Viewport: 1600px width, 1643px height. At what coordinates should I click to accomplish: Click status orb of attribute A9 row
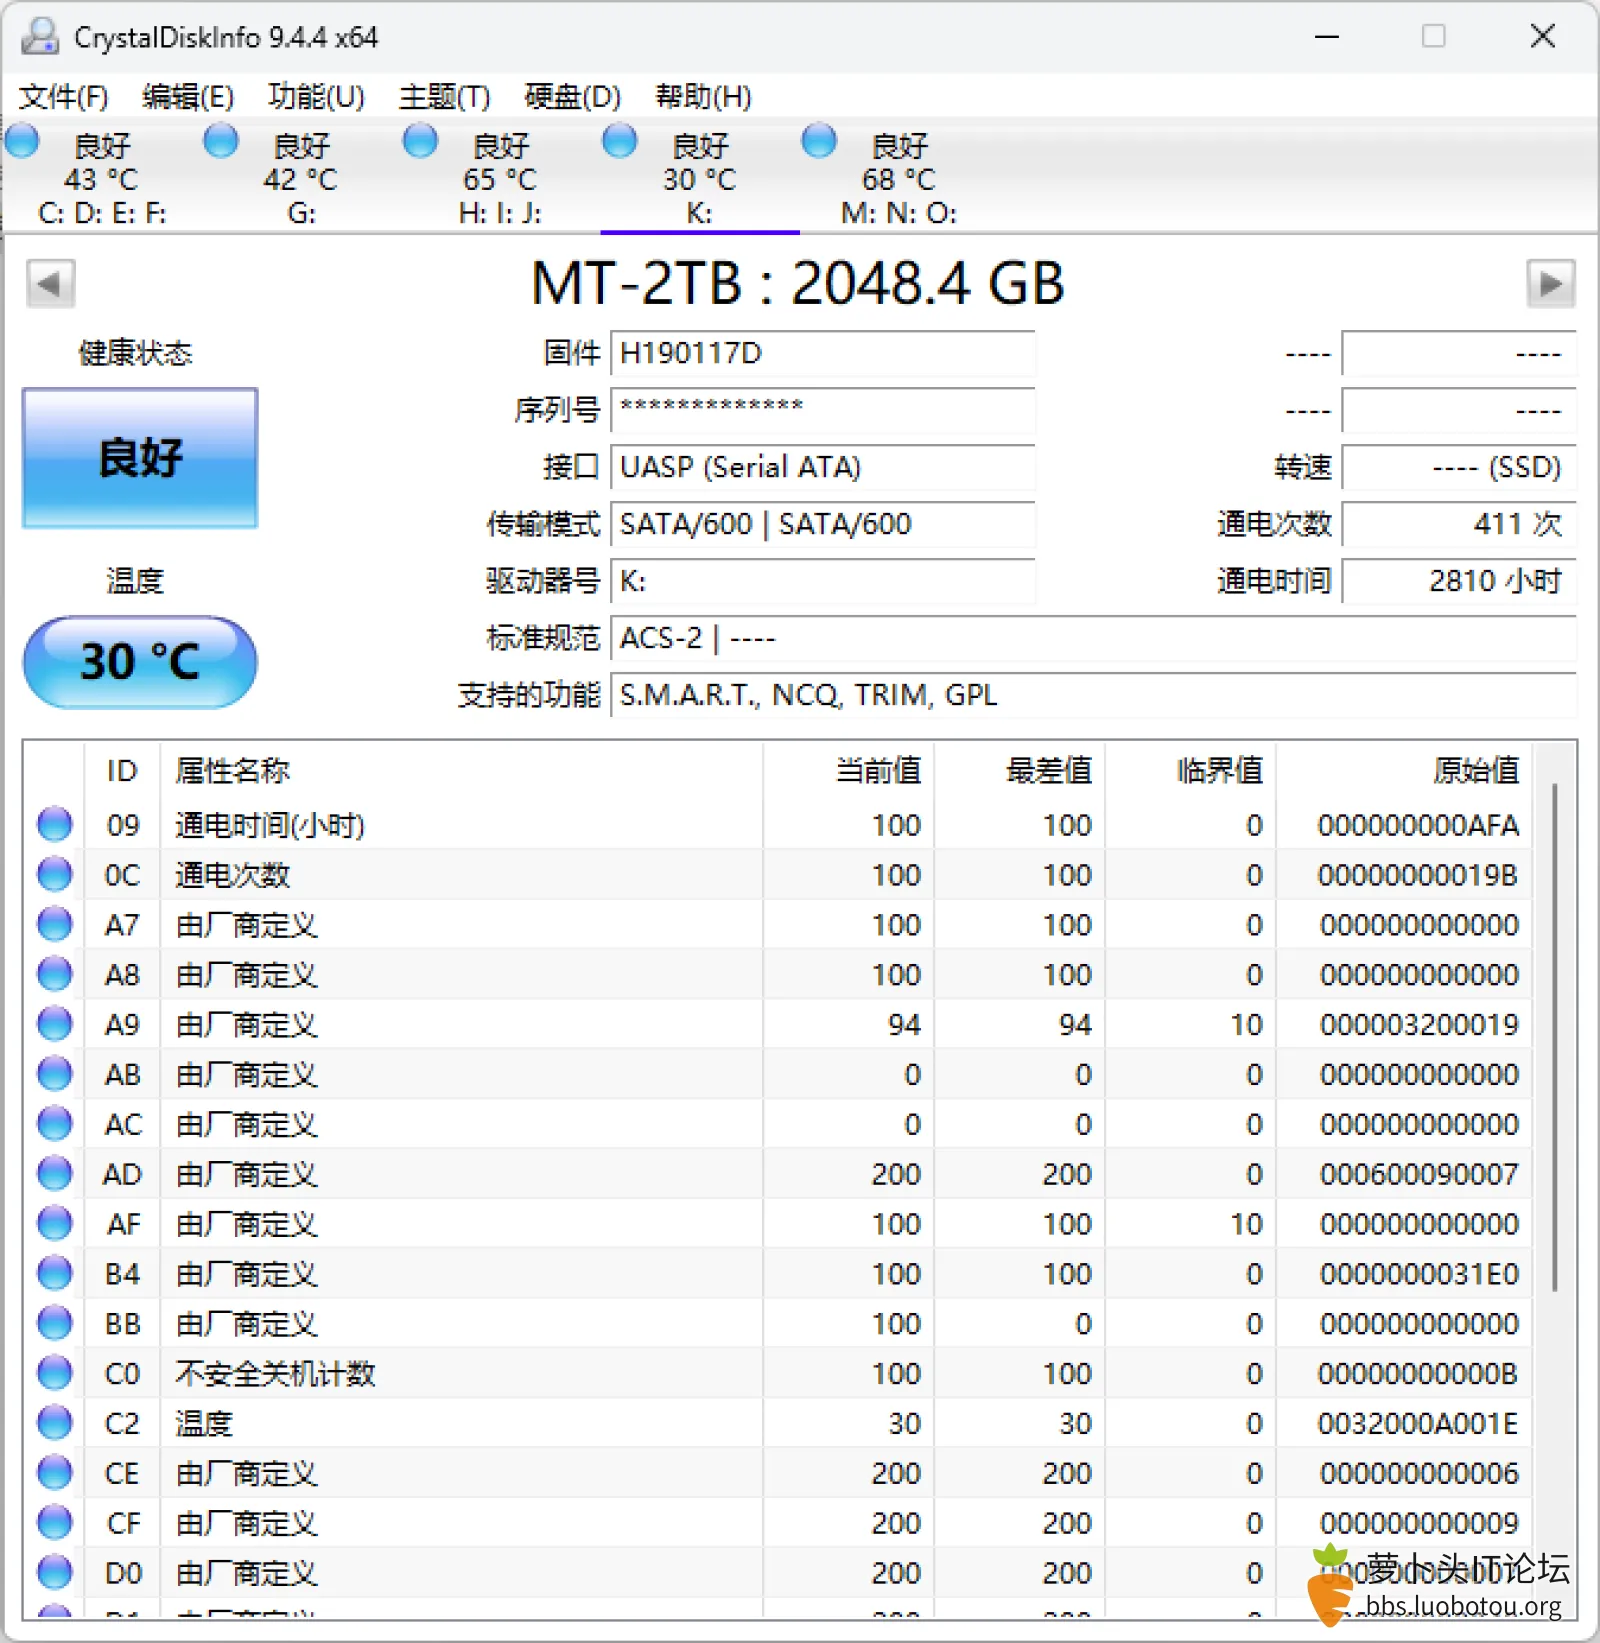[x=55, y=1024]
